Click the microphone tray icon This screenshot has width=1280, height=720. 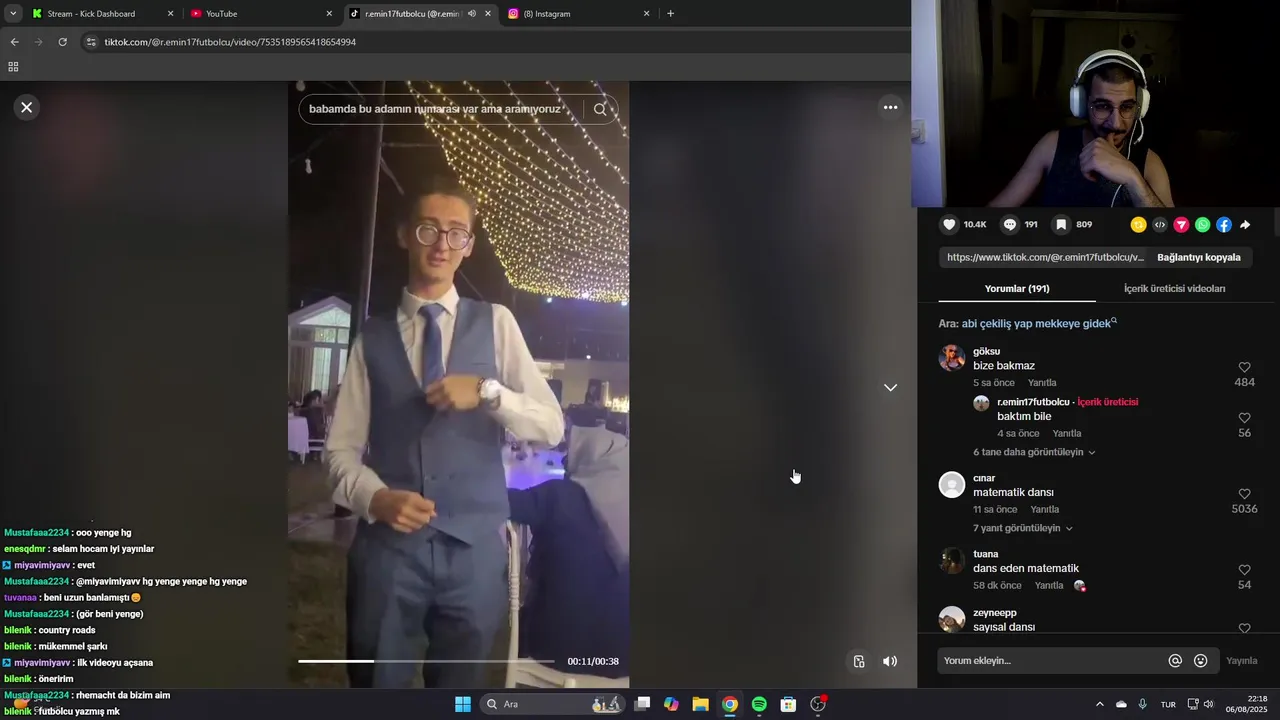(1142, 704)
